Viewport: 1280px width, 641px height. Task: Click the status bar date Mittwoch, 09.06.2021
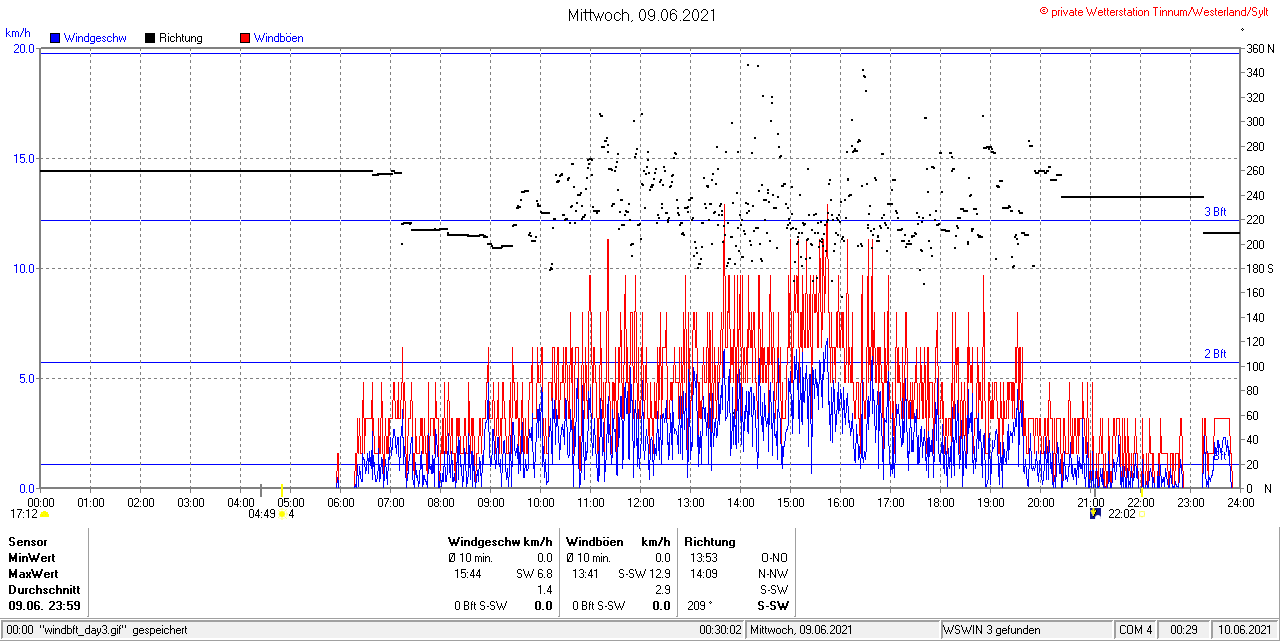802,630
